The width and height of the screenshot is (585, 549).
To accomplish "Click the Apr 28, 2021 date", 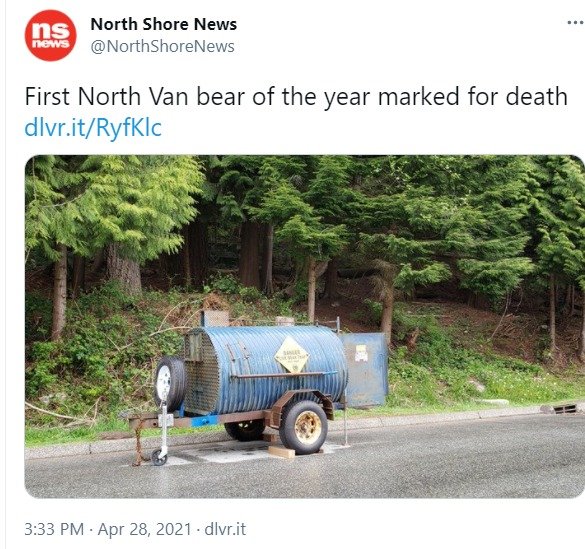I will coord(144,529).
